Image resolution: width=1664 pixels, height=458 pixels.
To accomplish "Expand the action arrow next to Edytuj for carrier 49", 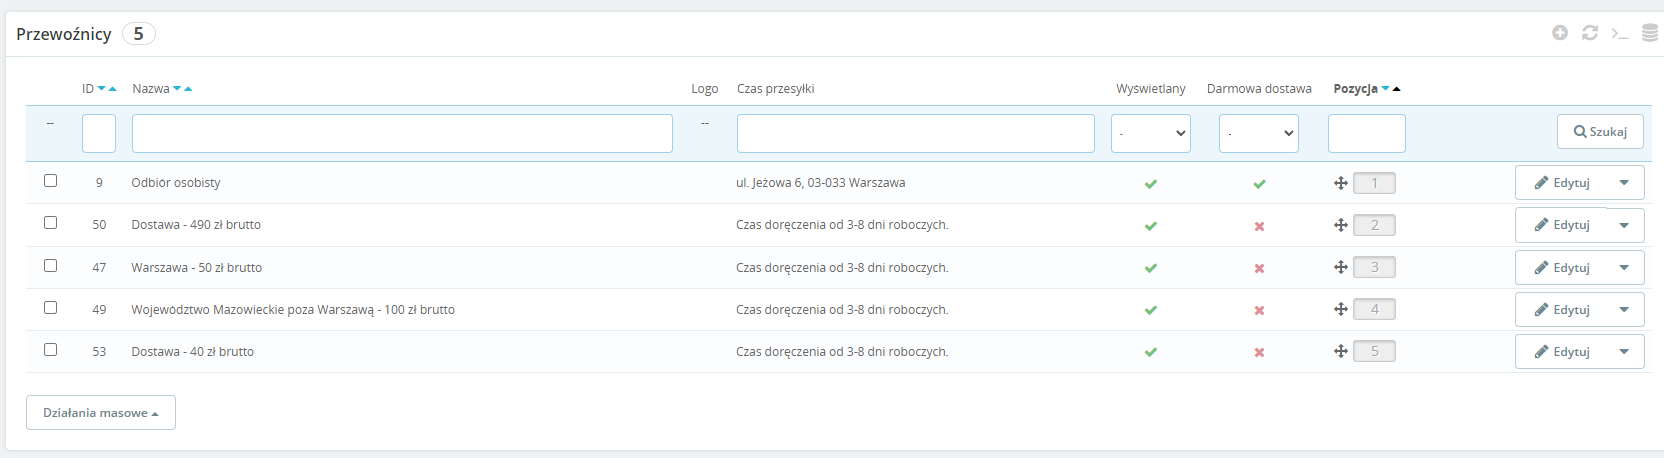I will 1624,310.
